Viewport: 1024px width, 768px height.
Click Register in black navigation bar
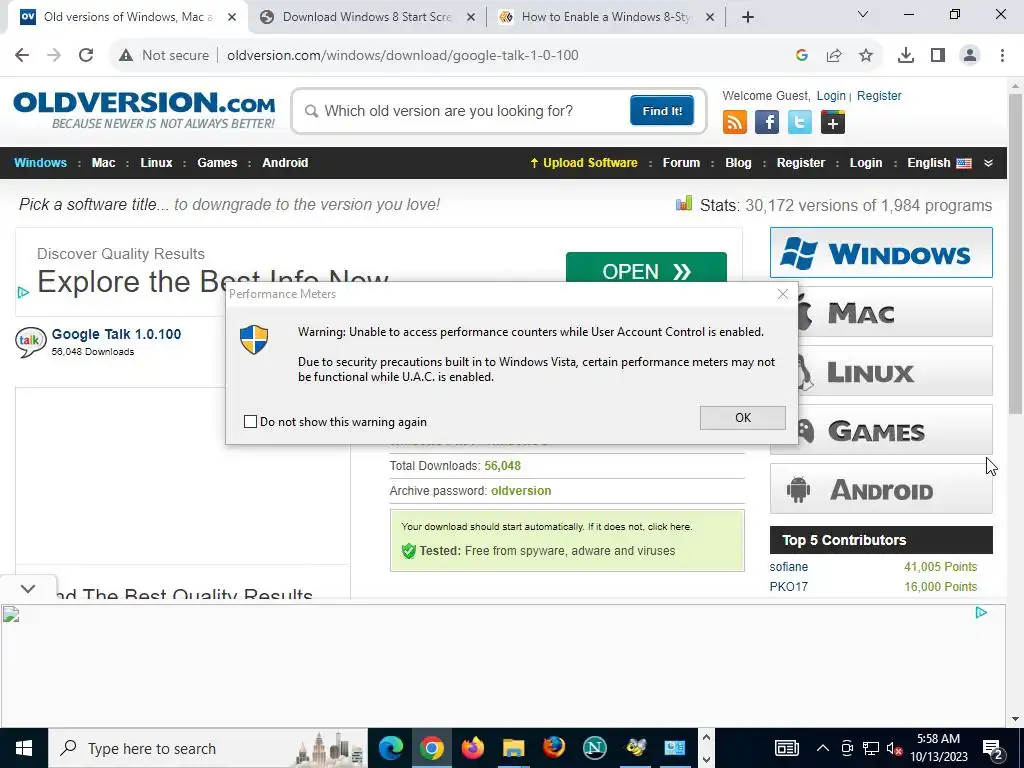(x=801, y=163)
